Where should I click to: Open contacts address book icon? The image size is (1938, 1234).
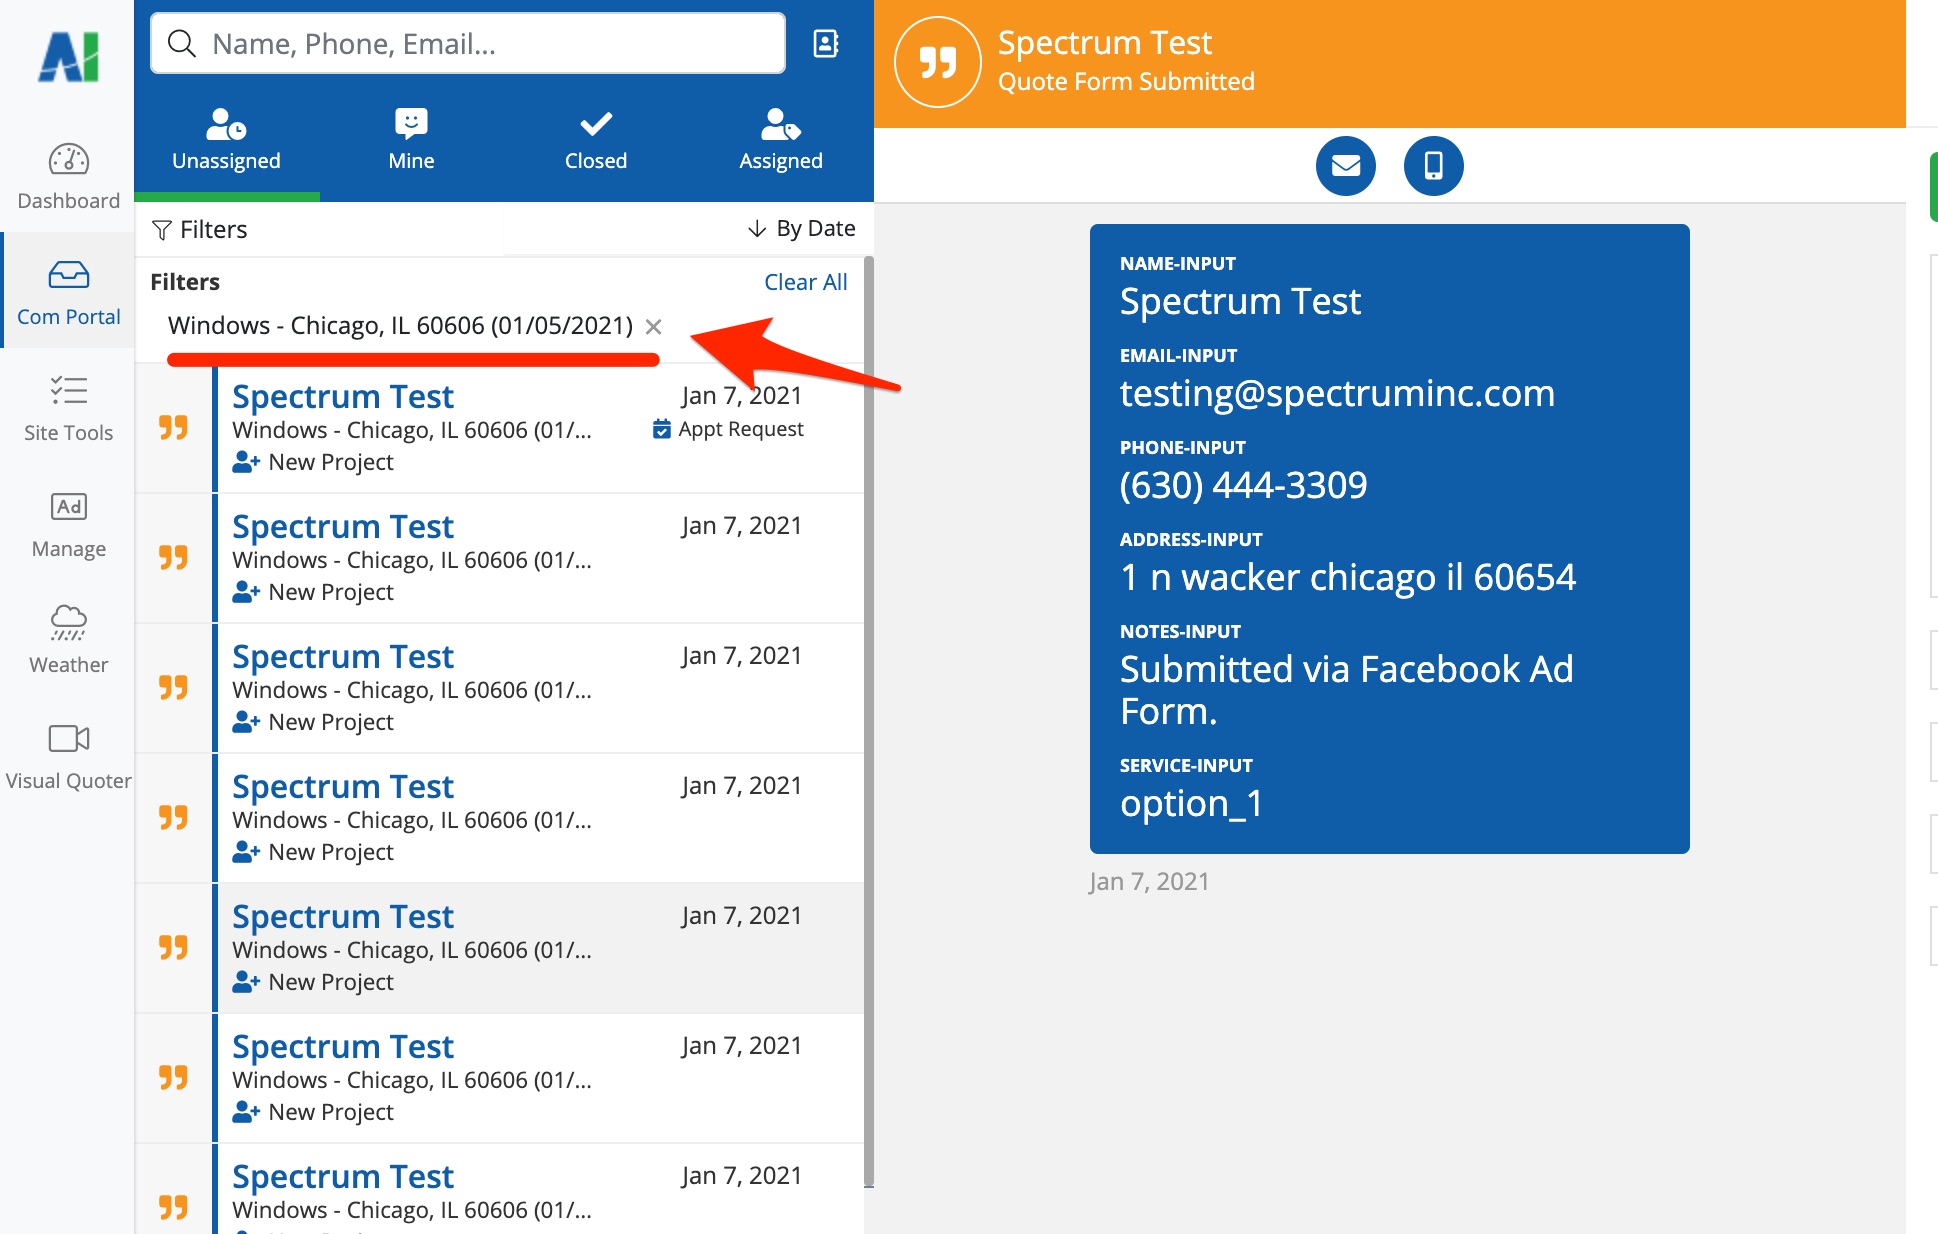coord(825,43)
